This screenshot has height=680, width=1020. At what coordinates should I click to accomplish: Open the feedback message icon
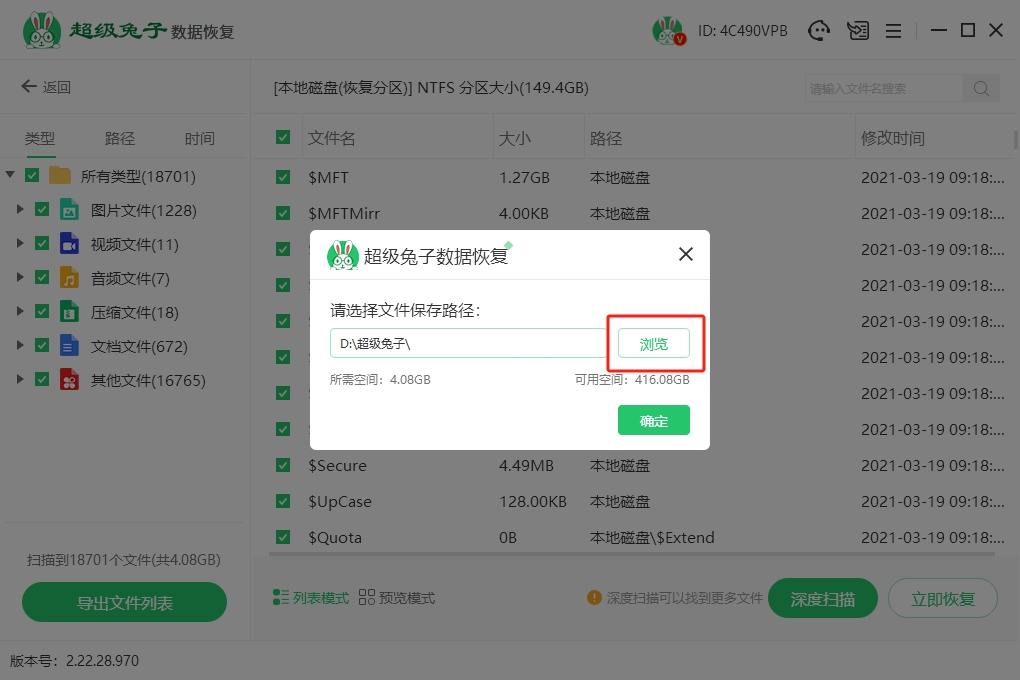857,31
